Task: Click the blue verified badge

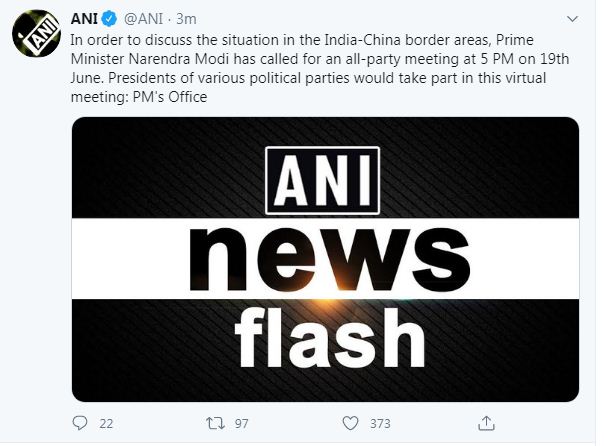Action: (110, 19)
